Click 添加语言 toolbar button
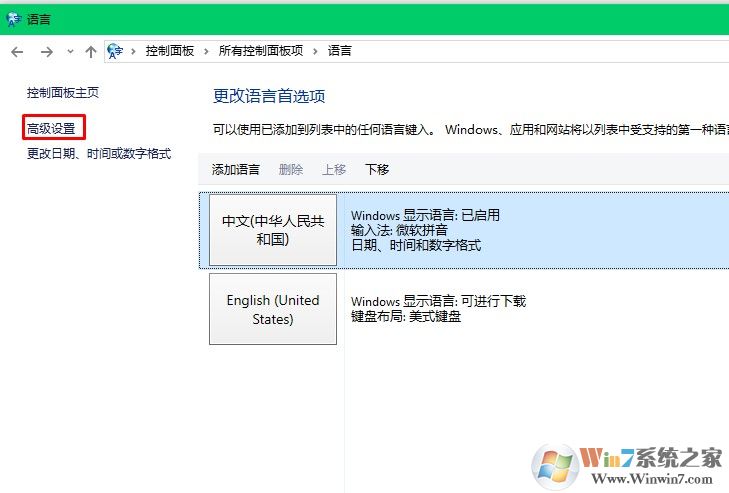 pos(236,169)
